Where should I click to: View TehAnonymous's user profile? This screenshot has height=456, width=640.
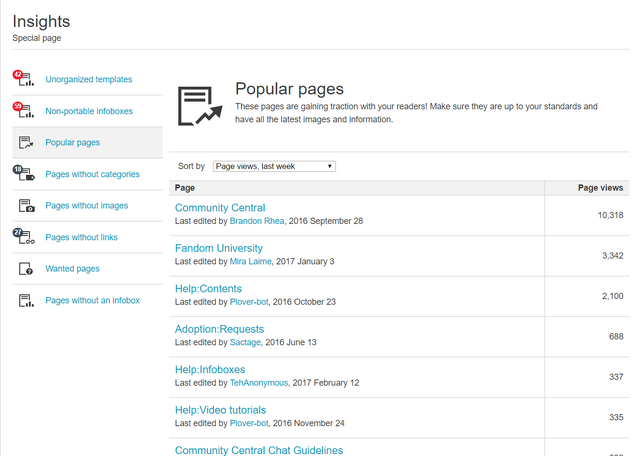click(x=259, y=383)
